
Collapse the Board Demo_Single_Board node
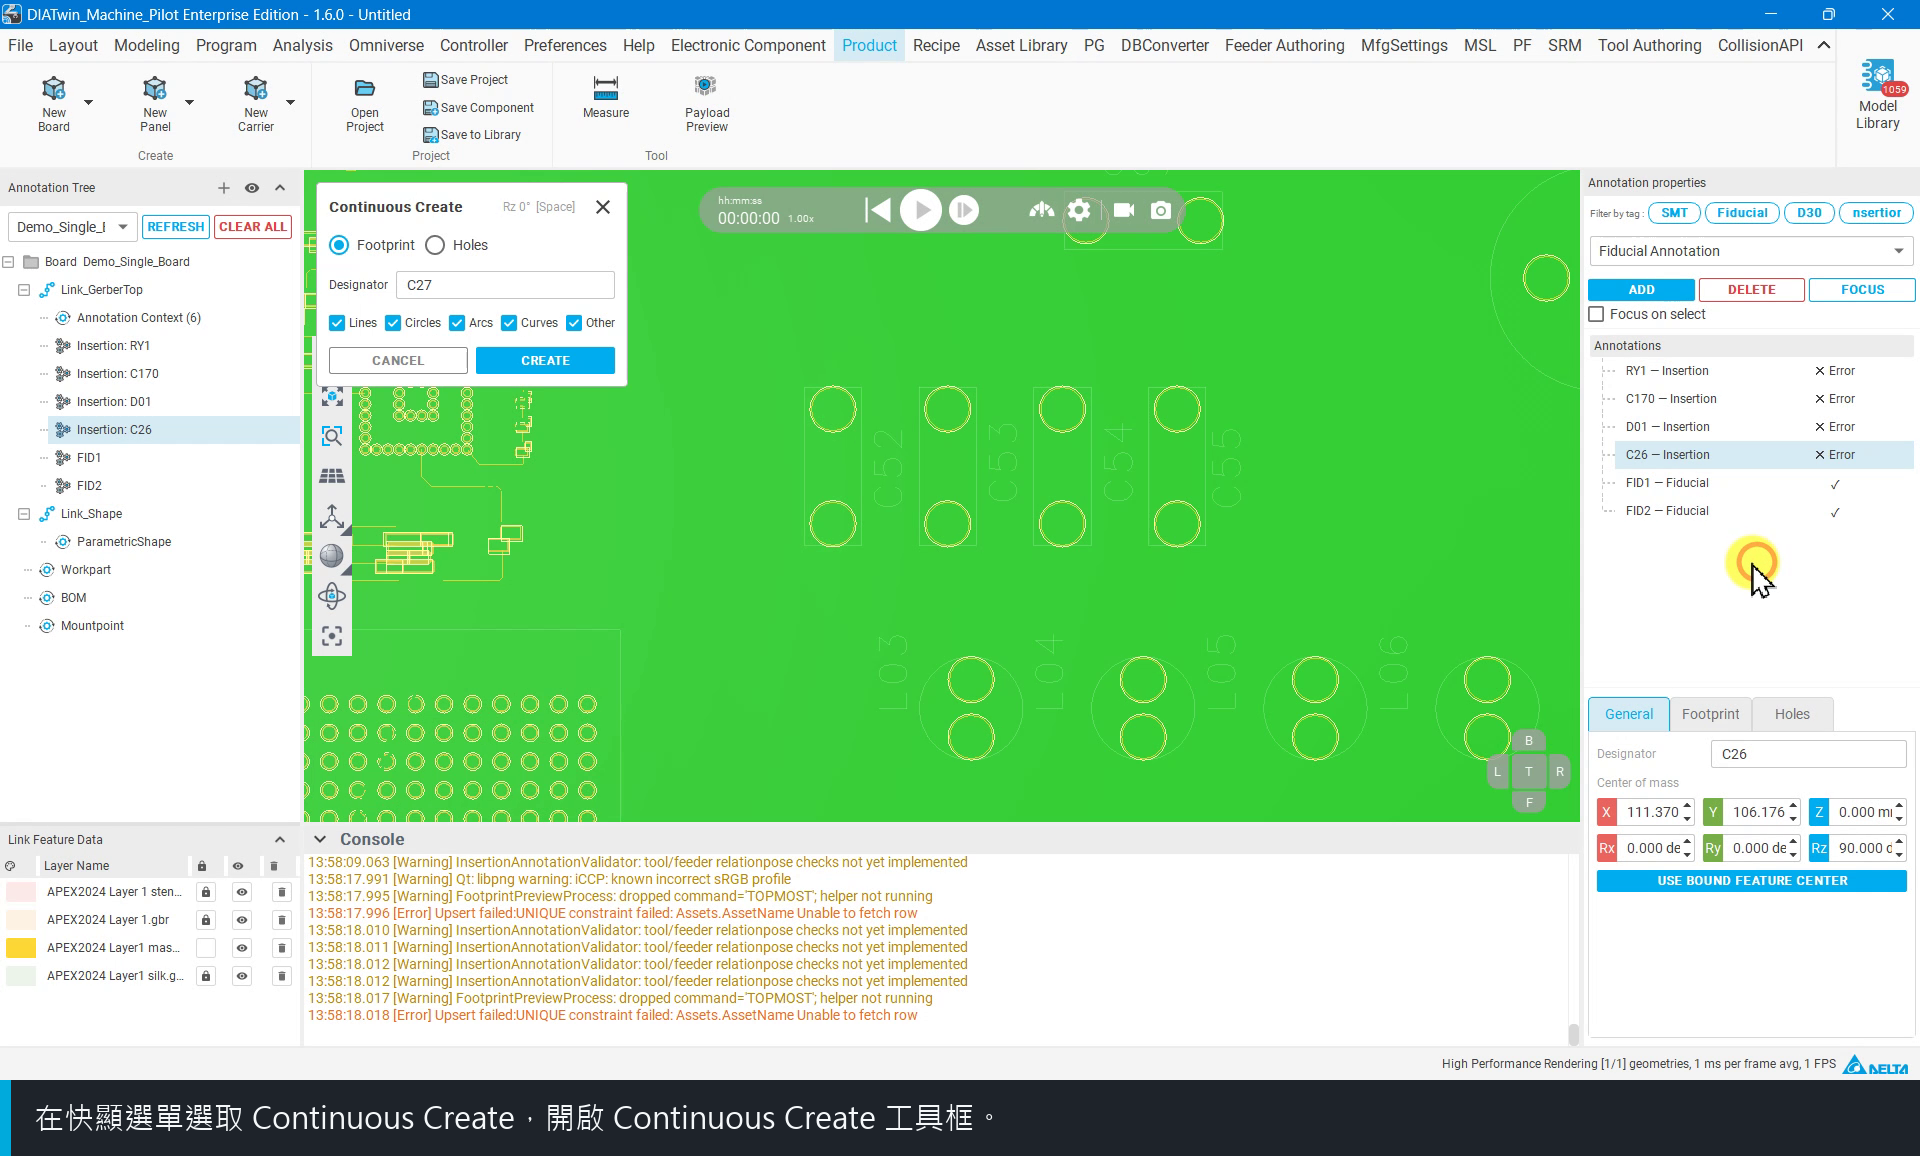(x=8, y=262)
